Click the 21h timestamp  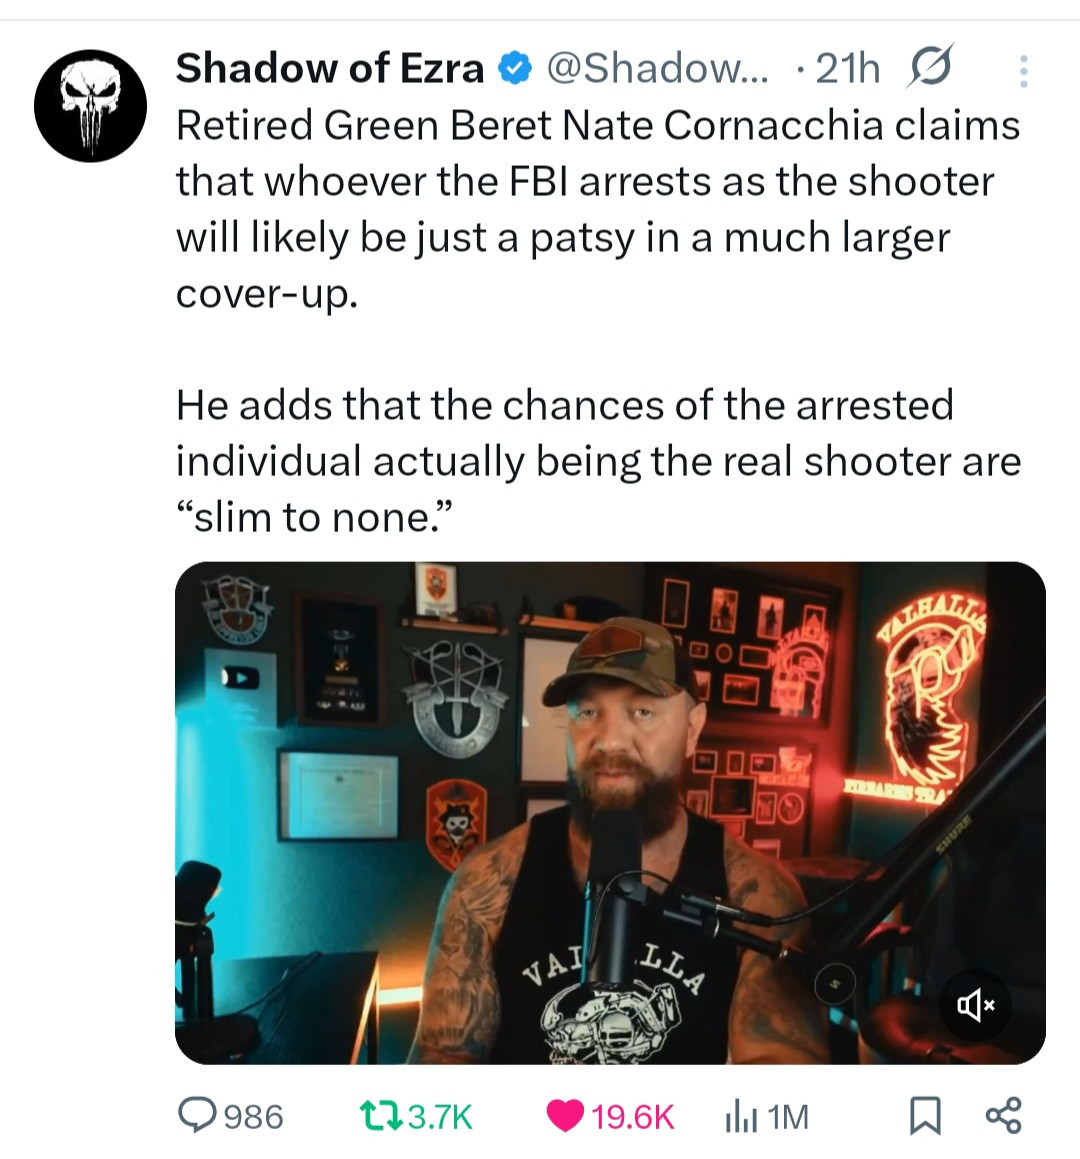848,69
